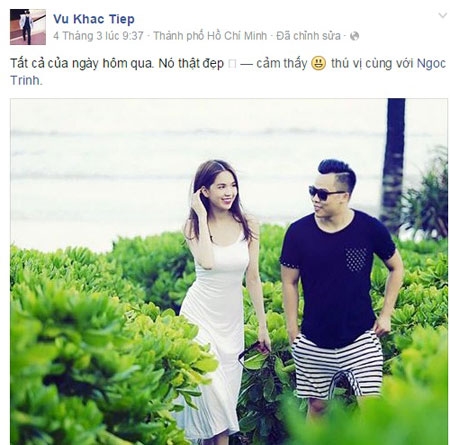Expand the post options chevron arrow
Image resolution: width=450 pixels, height=445 pixels.
tap(442, 15)
